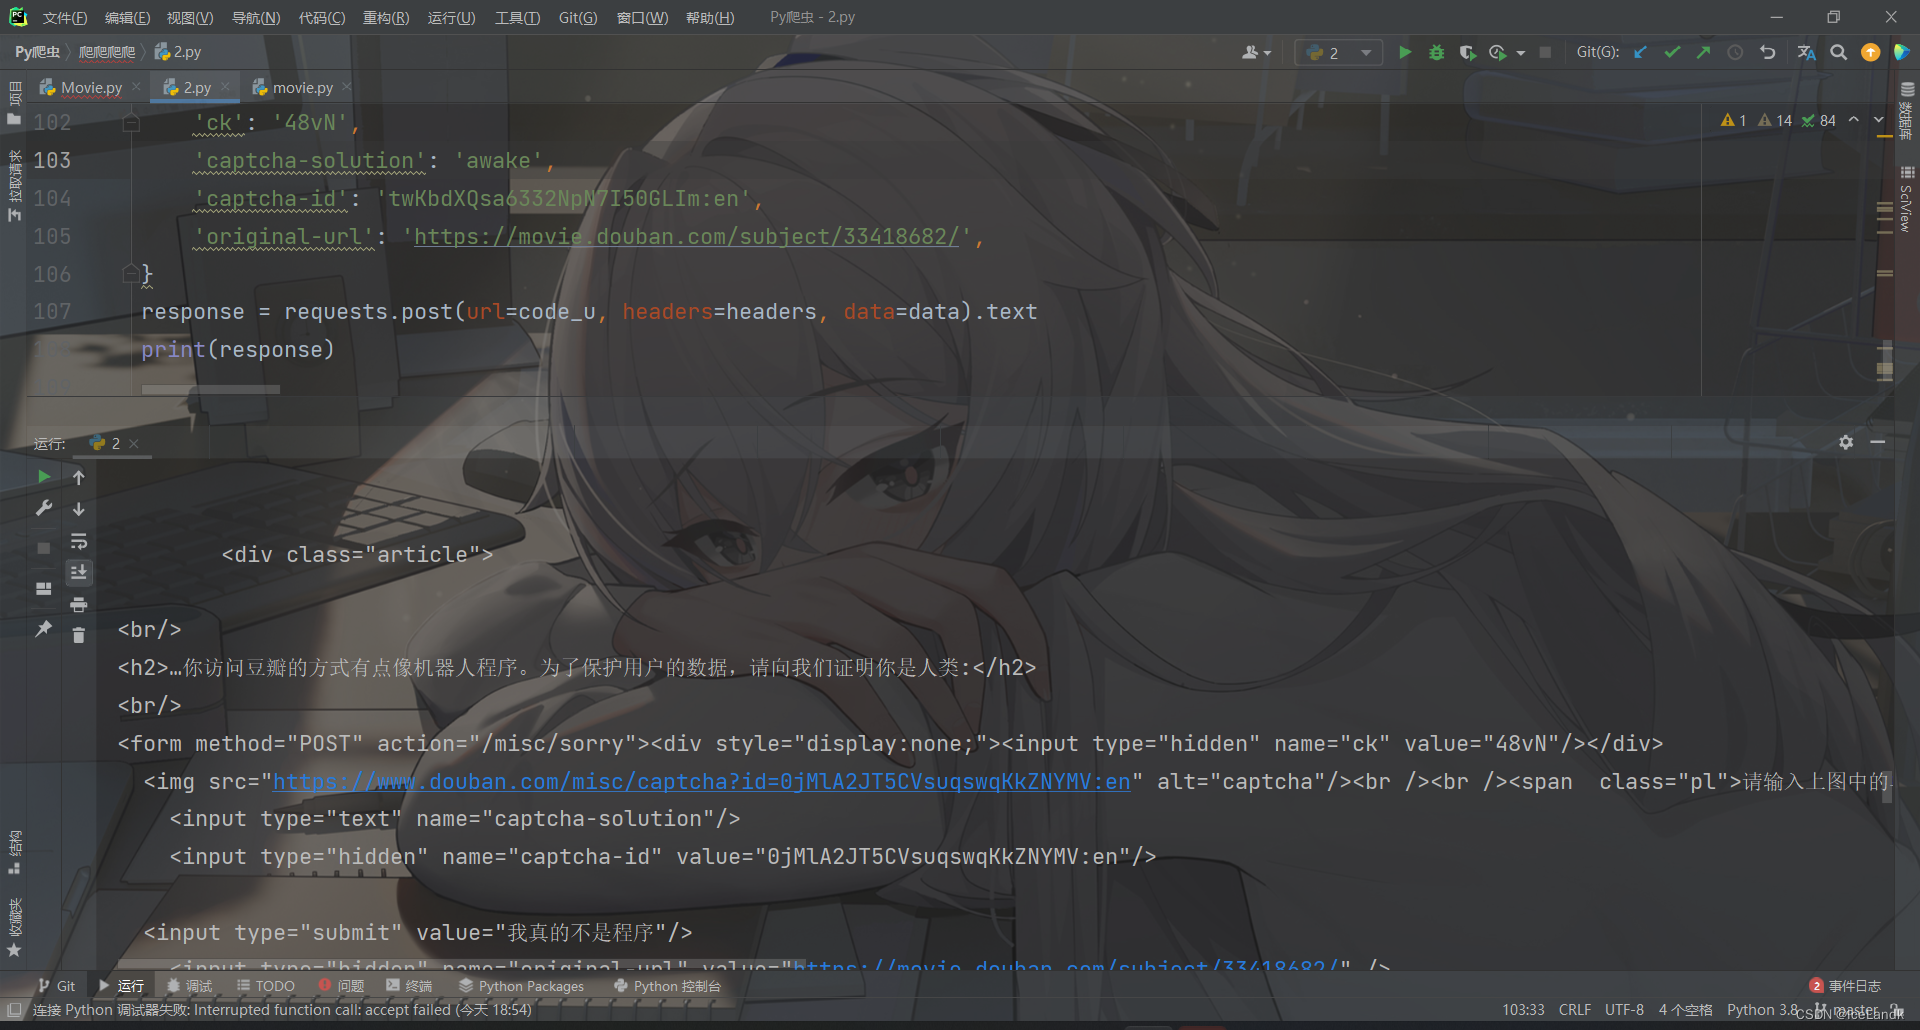Collapse the code fold marker at line 106

130,273
